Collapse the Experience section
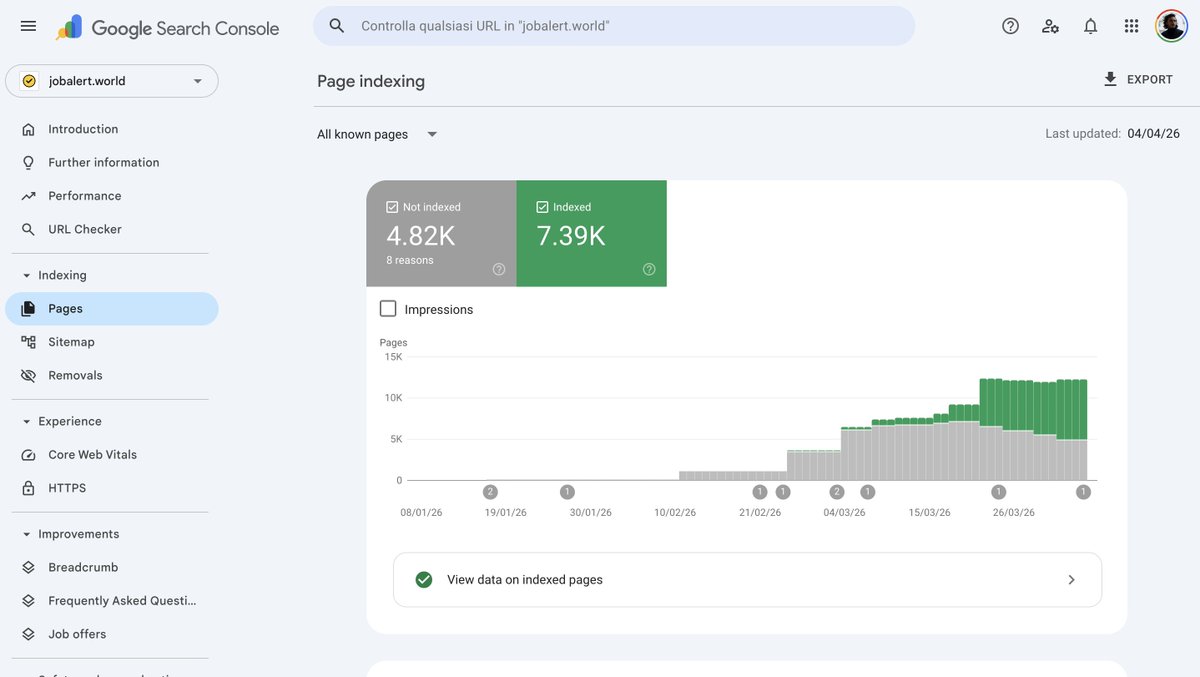Viewport: 1200px width, 677px height. (26, 421)
